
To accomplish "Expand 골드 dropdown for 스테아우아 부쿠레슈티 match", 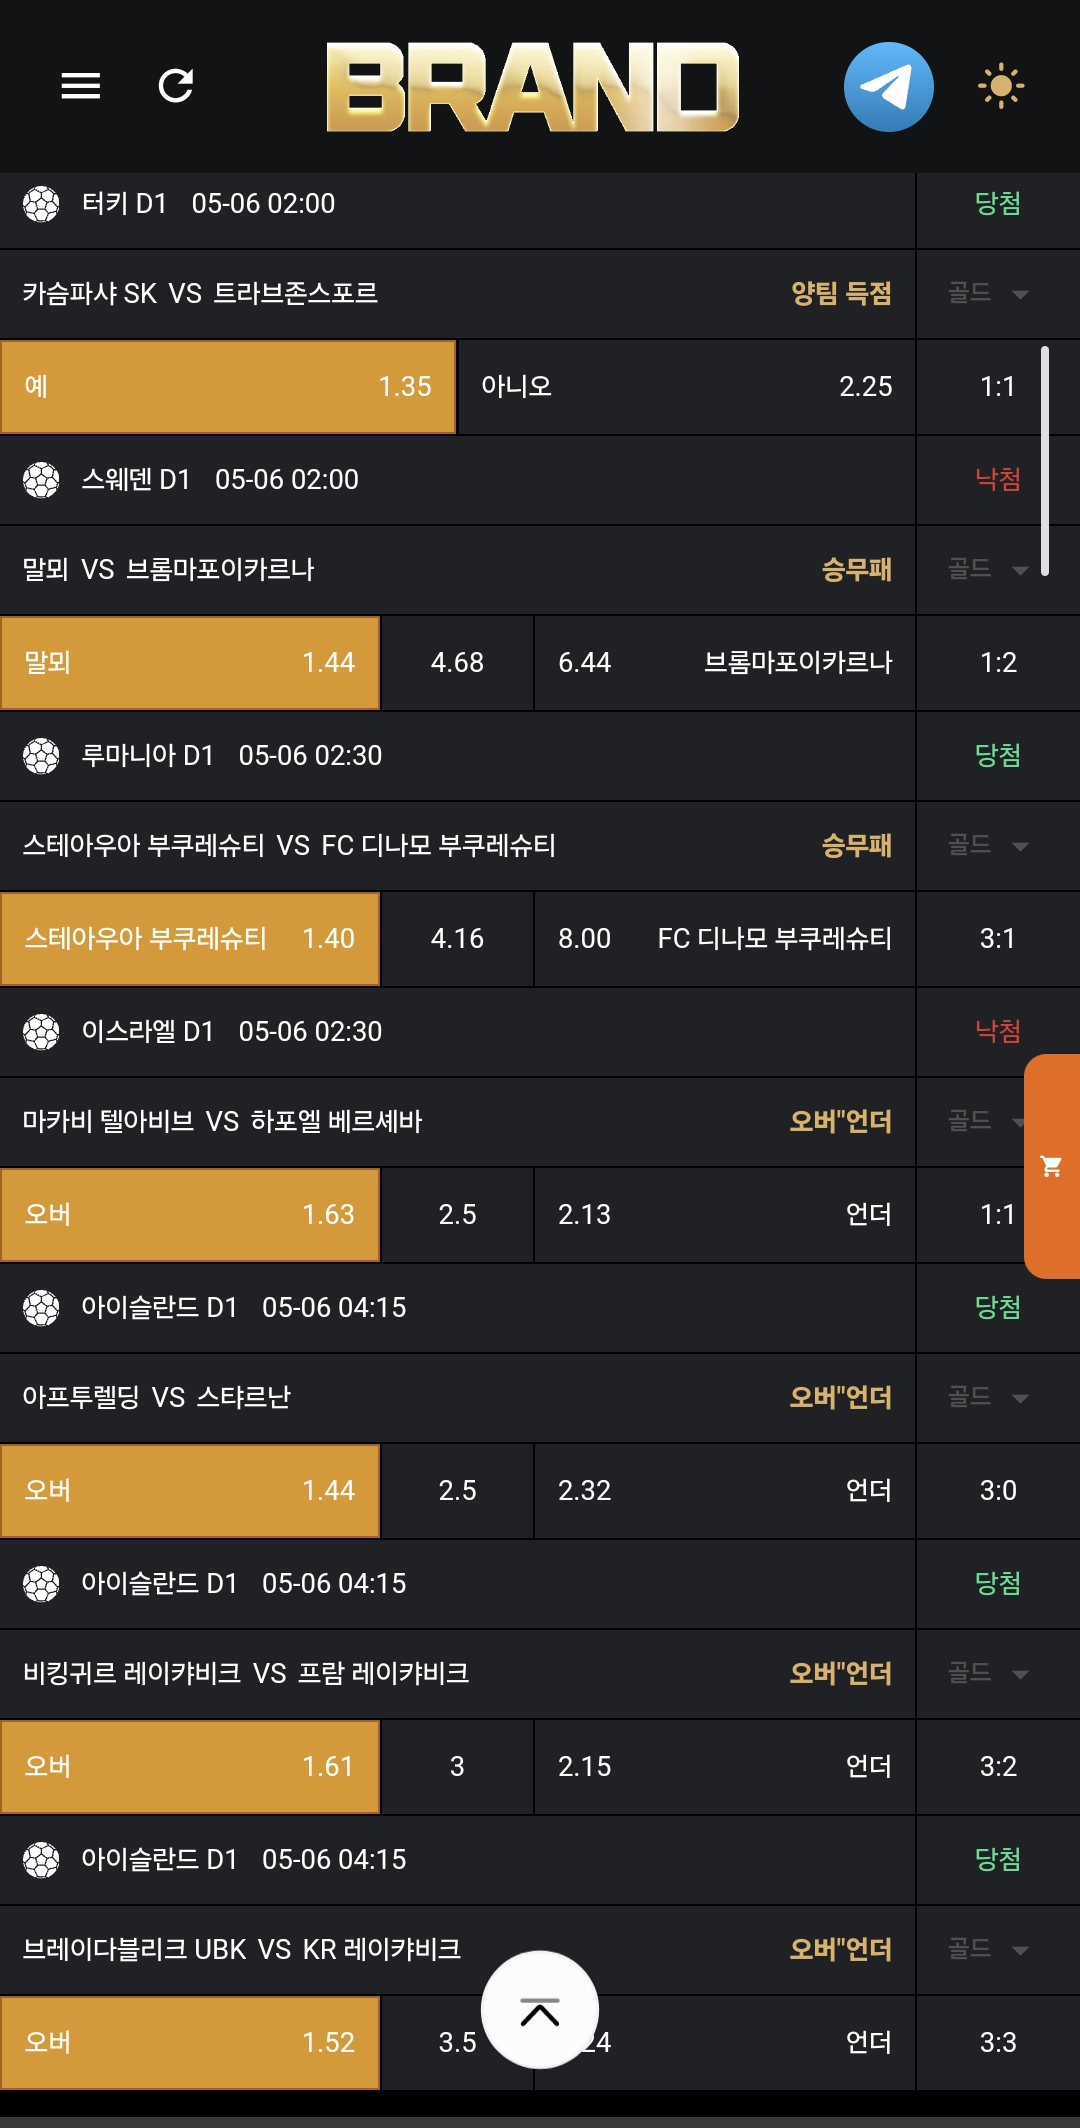I will (988, 845).
